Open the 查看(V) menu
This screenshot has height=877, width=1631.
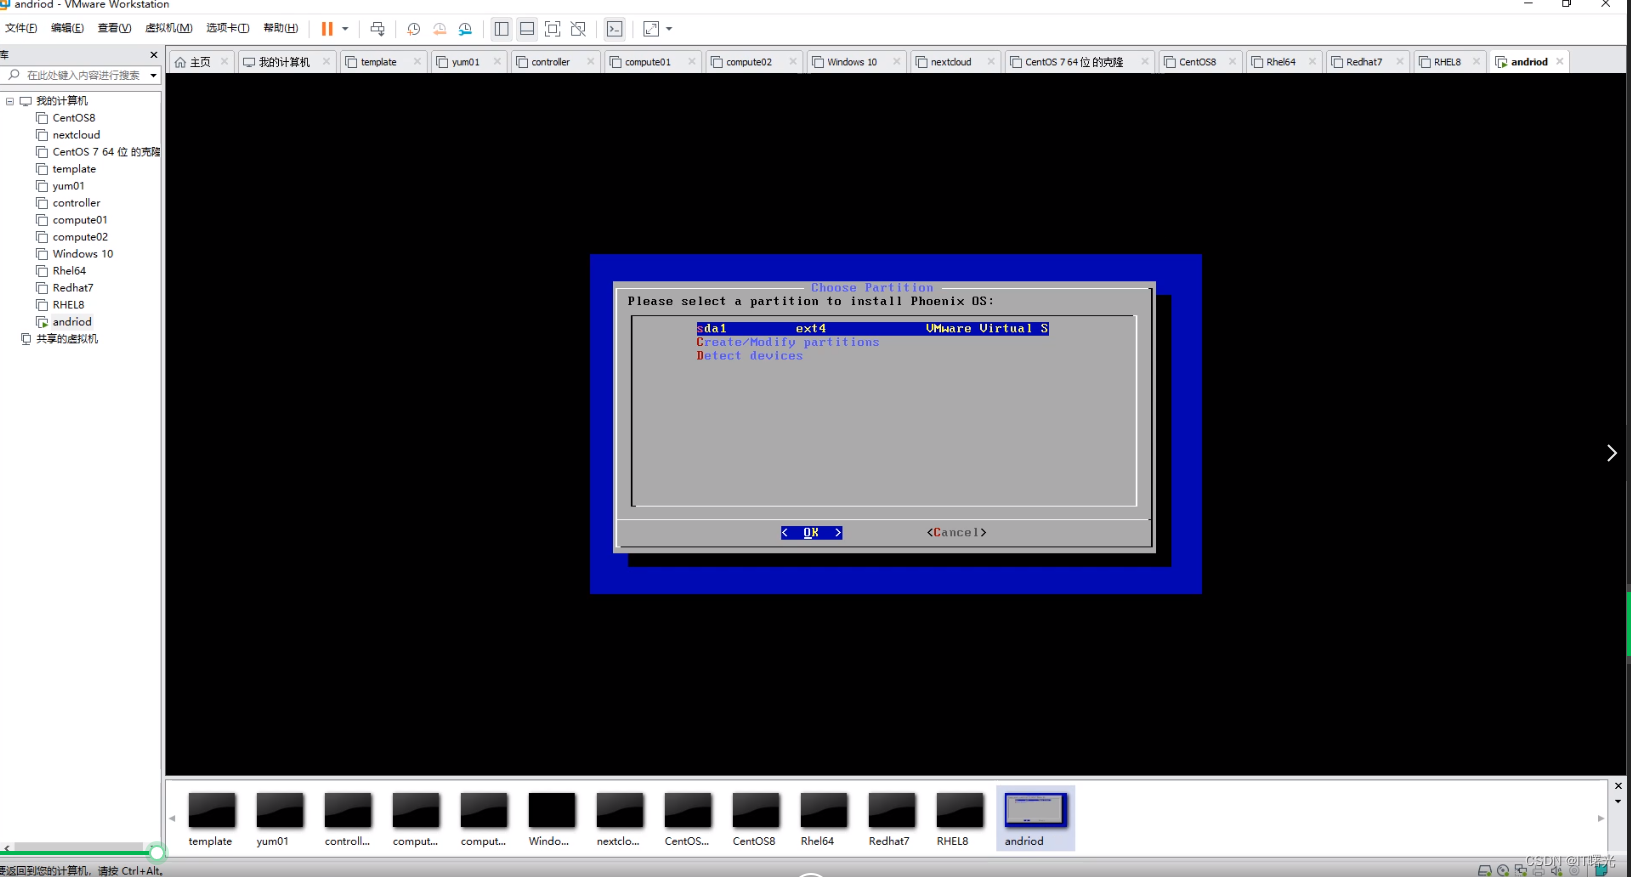(x=114, y=28)
